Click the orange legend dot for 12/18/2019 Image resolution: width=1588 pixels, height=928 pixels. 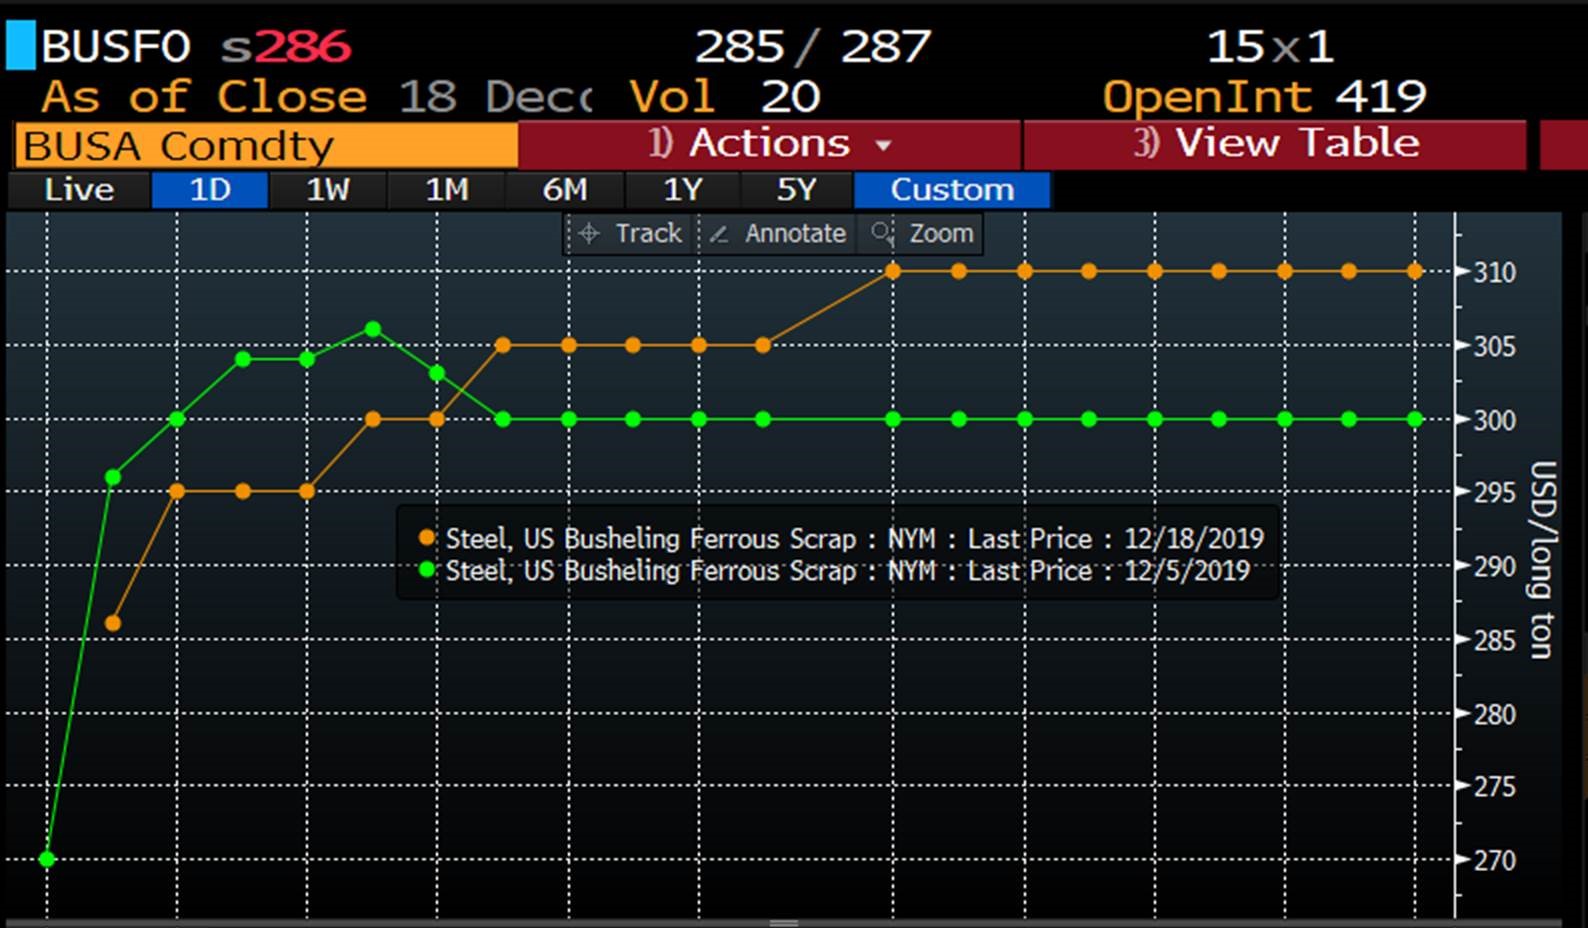[x=427, y=538]
